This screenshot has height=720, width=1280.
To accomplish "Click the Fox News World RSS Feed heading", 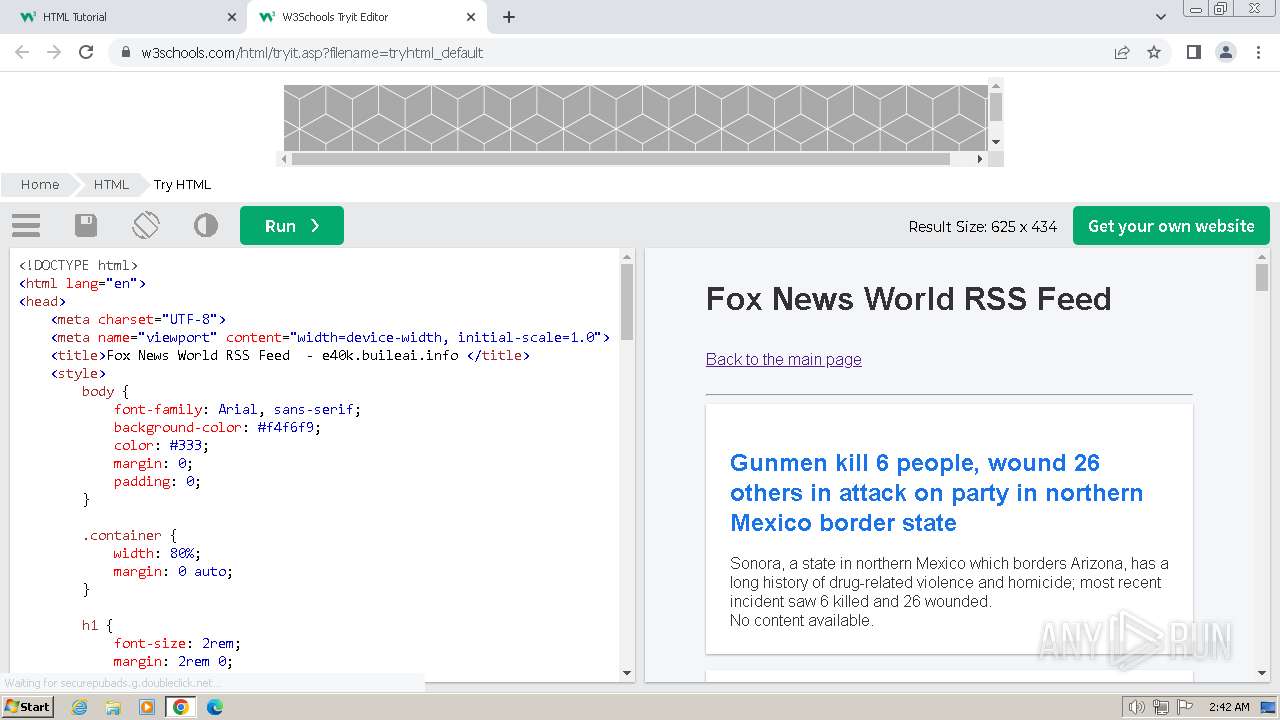I will [x=908, y=298].
